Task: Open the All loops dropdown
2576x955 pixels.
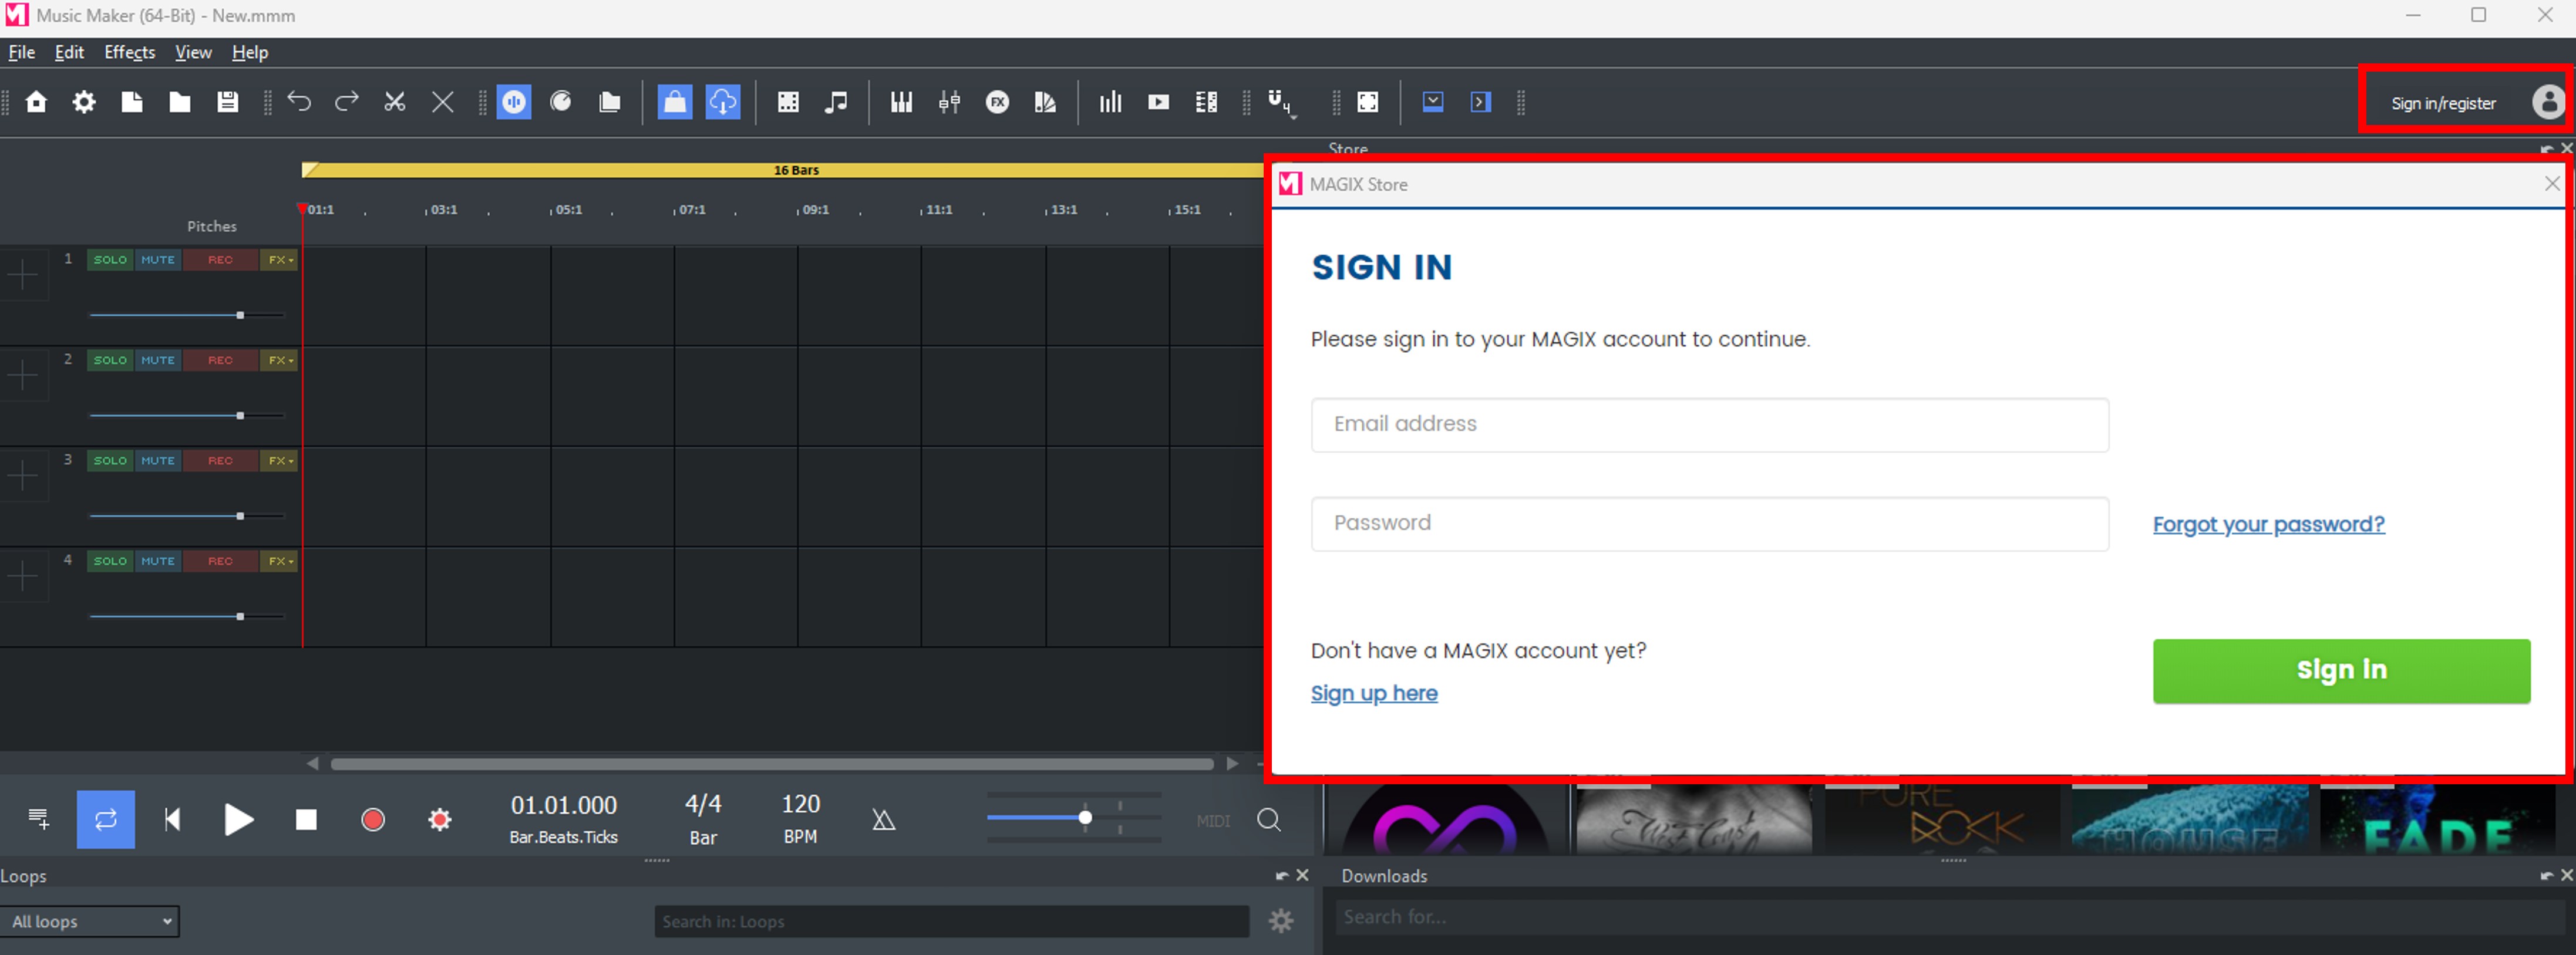Action: 90,922
